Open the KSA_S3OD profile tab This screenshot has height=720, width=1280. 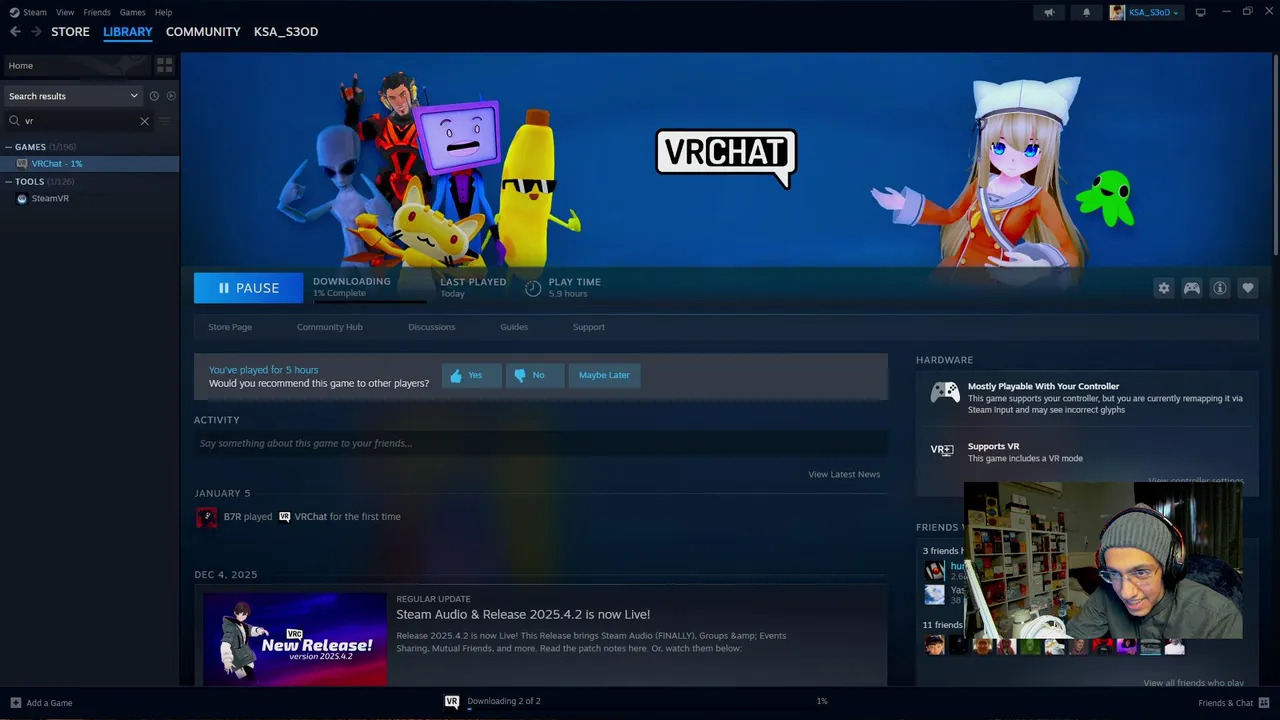pyautogui.click(x=286, y=32)
